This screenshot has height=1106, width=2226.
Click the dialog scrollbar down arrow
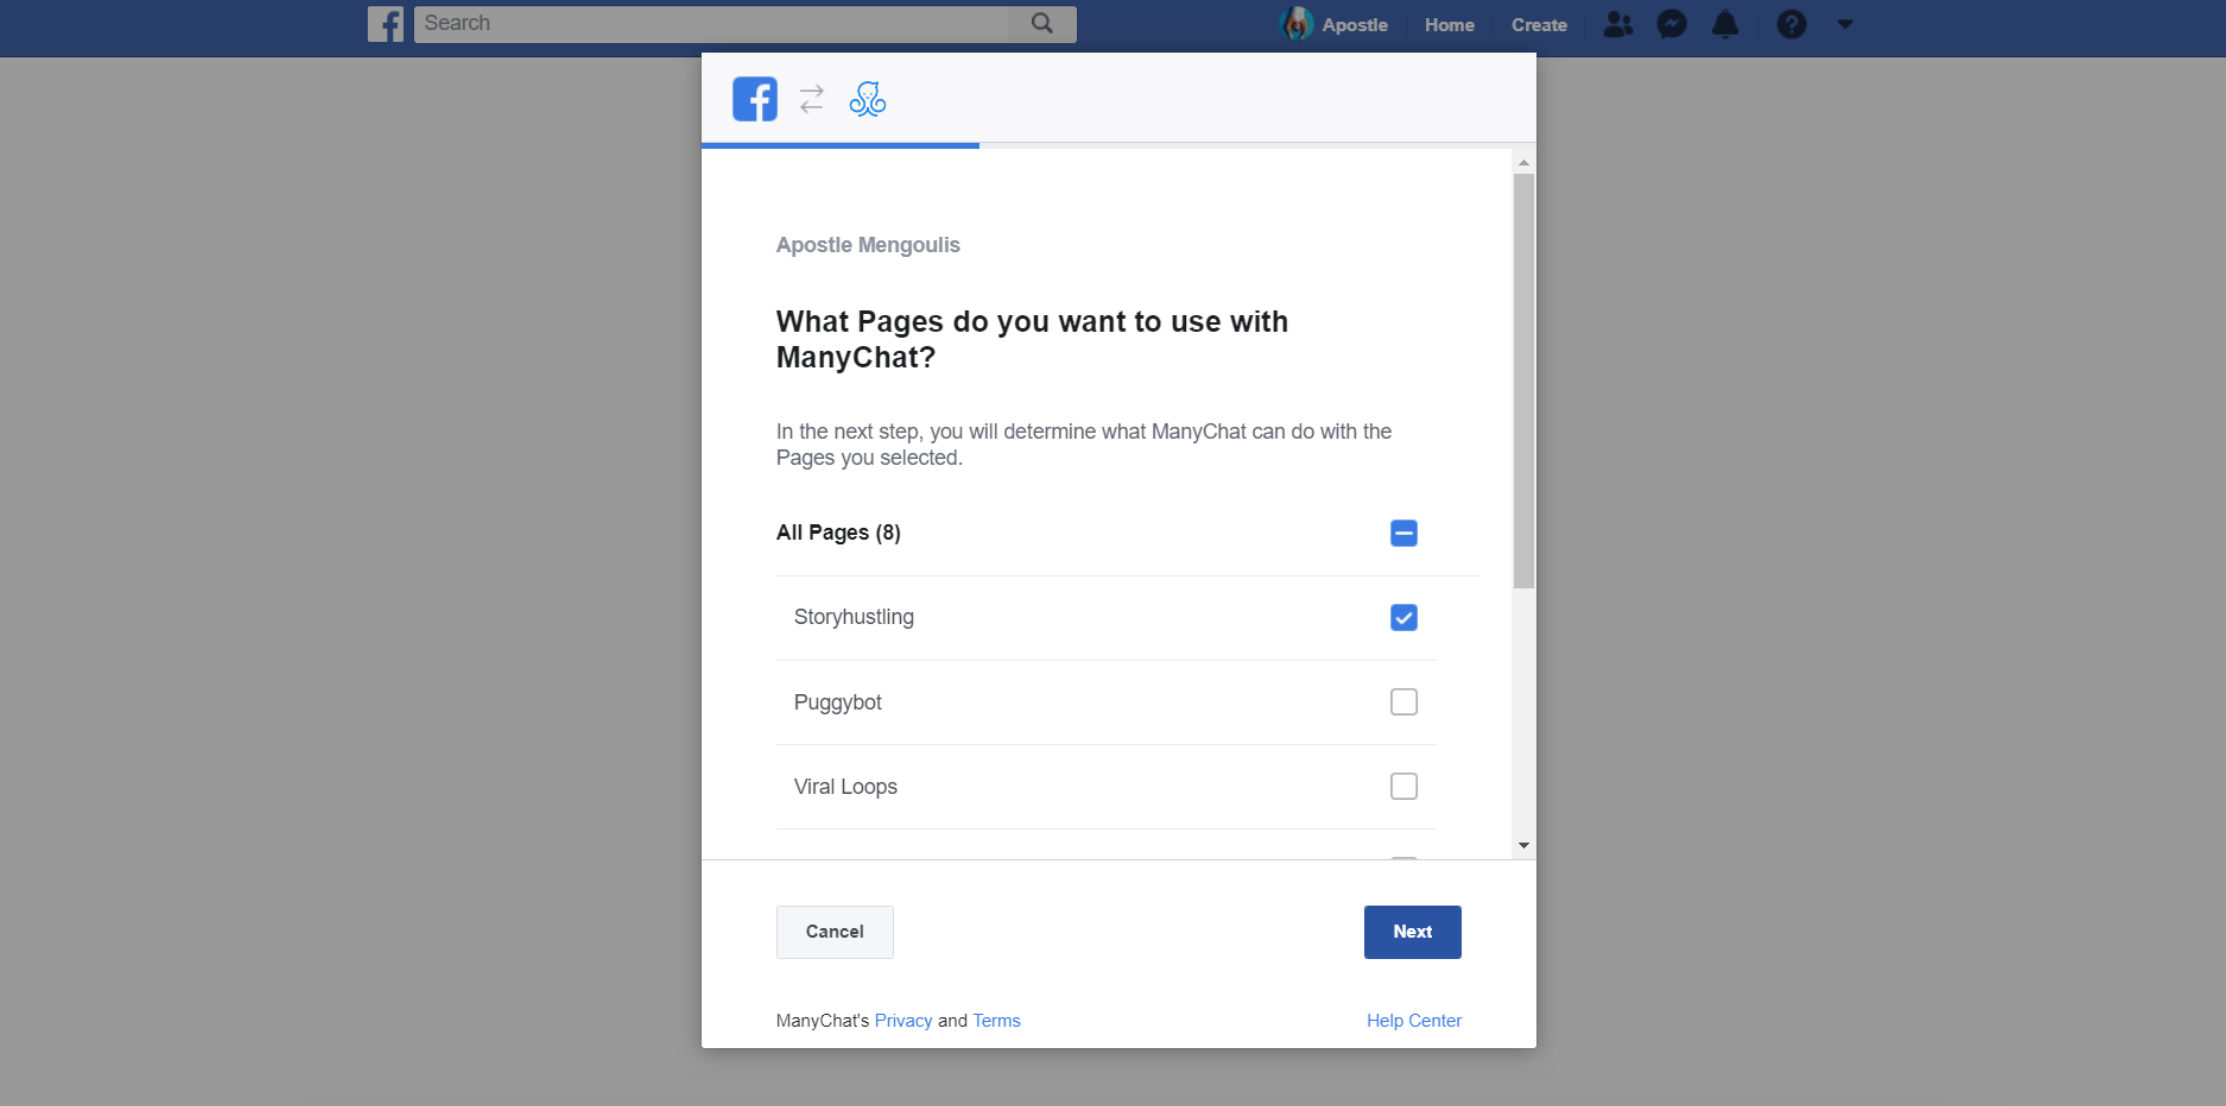click(x=1523, y=846)
